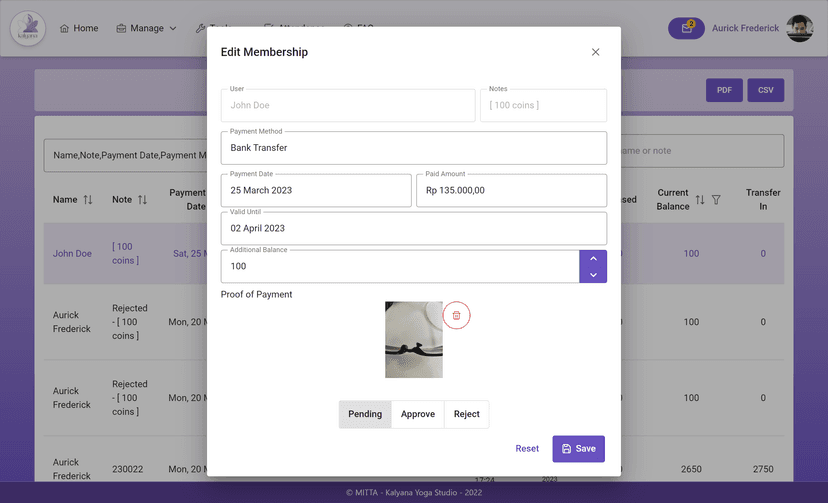Click the 2750 transfer in cell
The image size is (828, 503).
(763, 469)
